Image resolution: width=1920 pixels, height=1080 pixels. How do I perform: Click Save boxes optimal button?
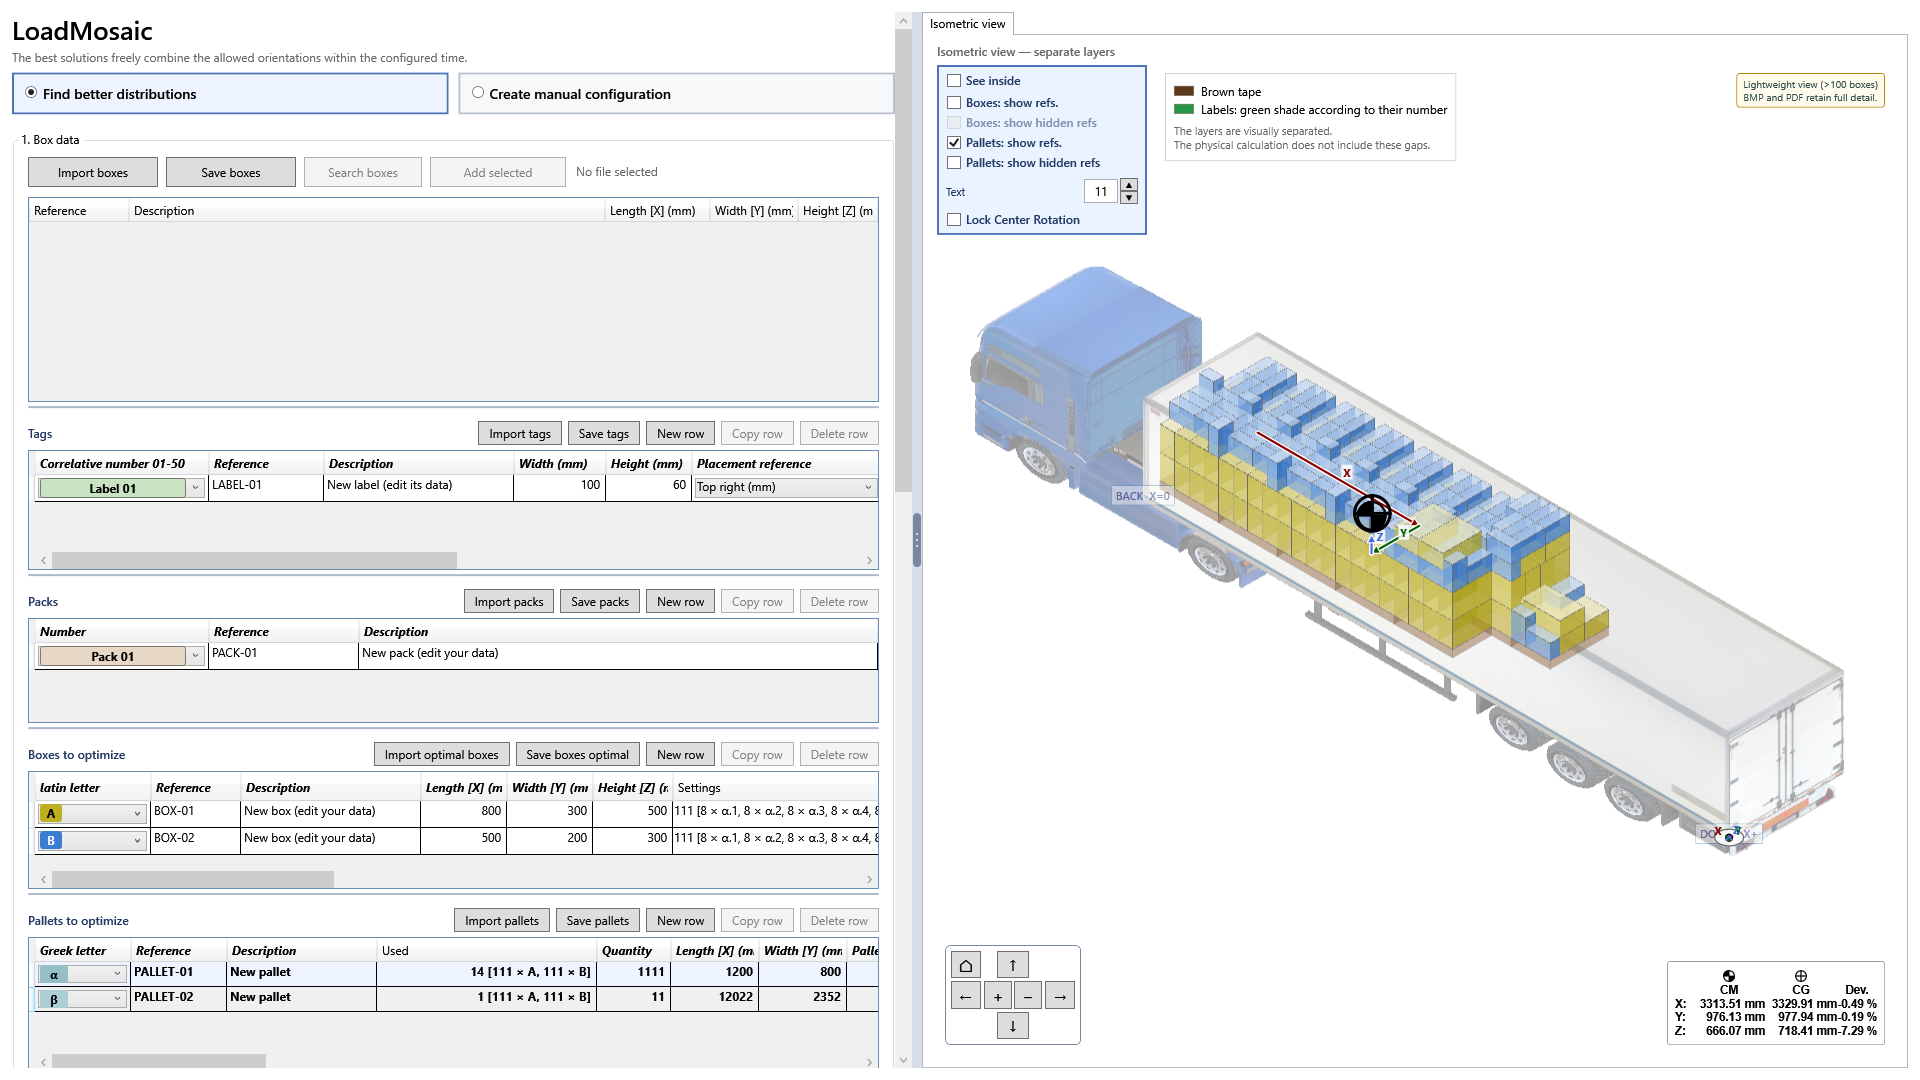pos(578,754)
